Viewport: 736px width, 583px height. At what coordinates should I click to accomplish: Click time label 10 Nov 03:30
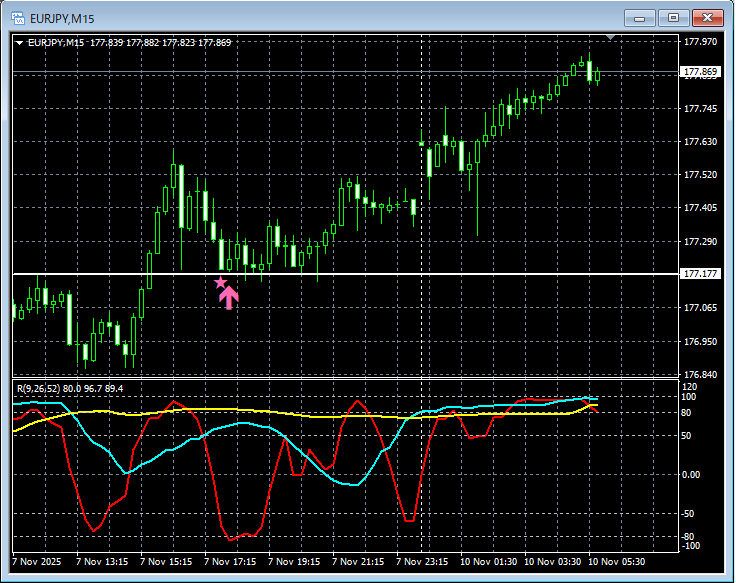(x=552, y=562)
